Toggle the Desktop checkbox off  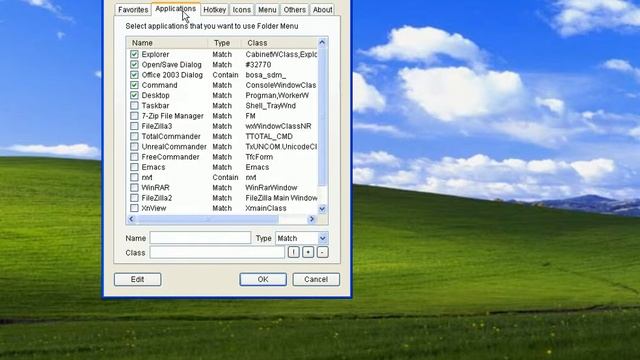point(134,95)
